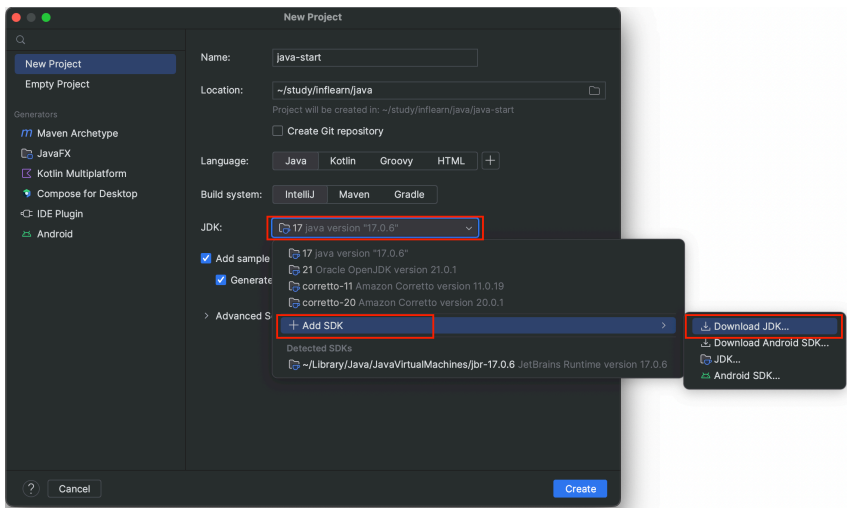The width and height of the screenshot is (857, 516).
Task: Choose IntelliJ build system
Action: 300,195
